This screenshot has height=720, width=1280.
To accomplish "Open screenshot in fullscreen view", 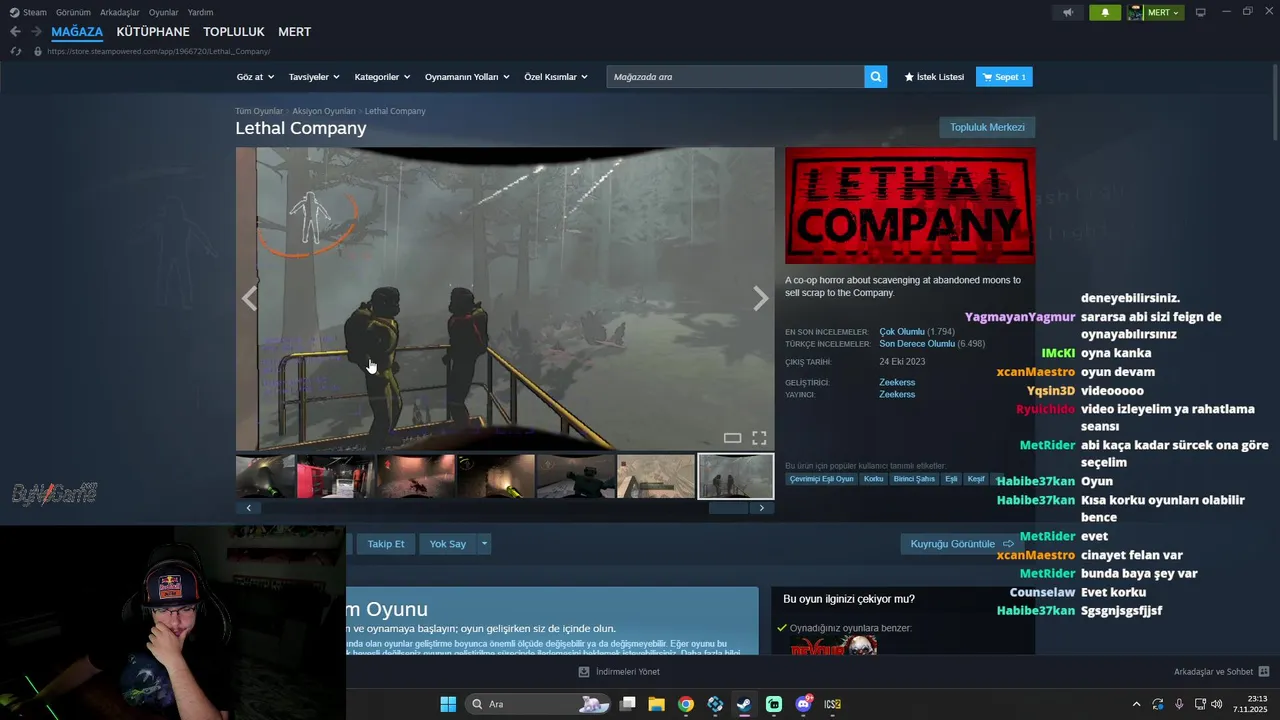I will [x=759, y=438].
